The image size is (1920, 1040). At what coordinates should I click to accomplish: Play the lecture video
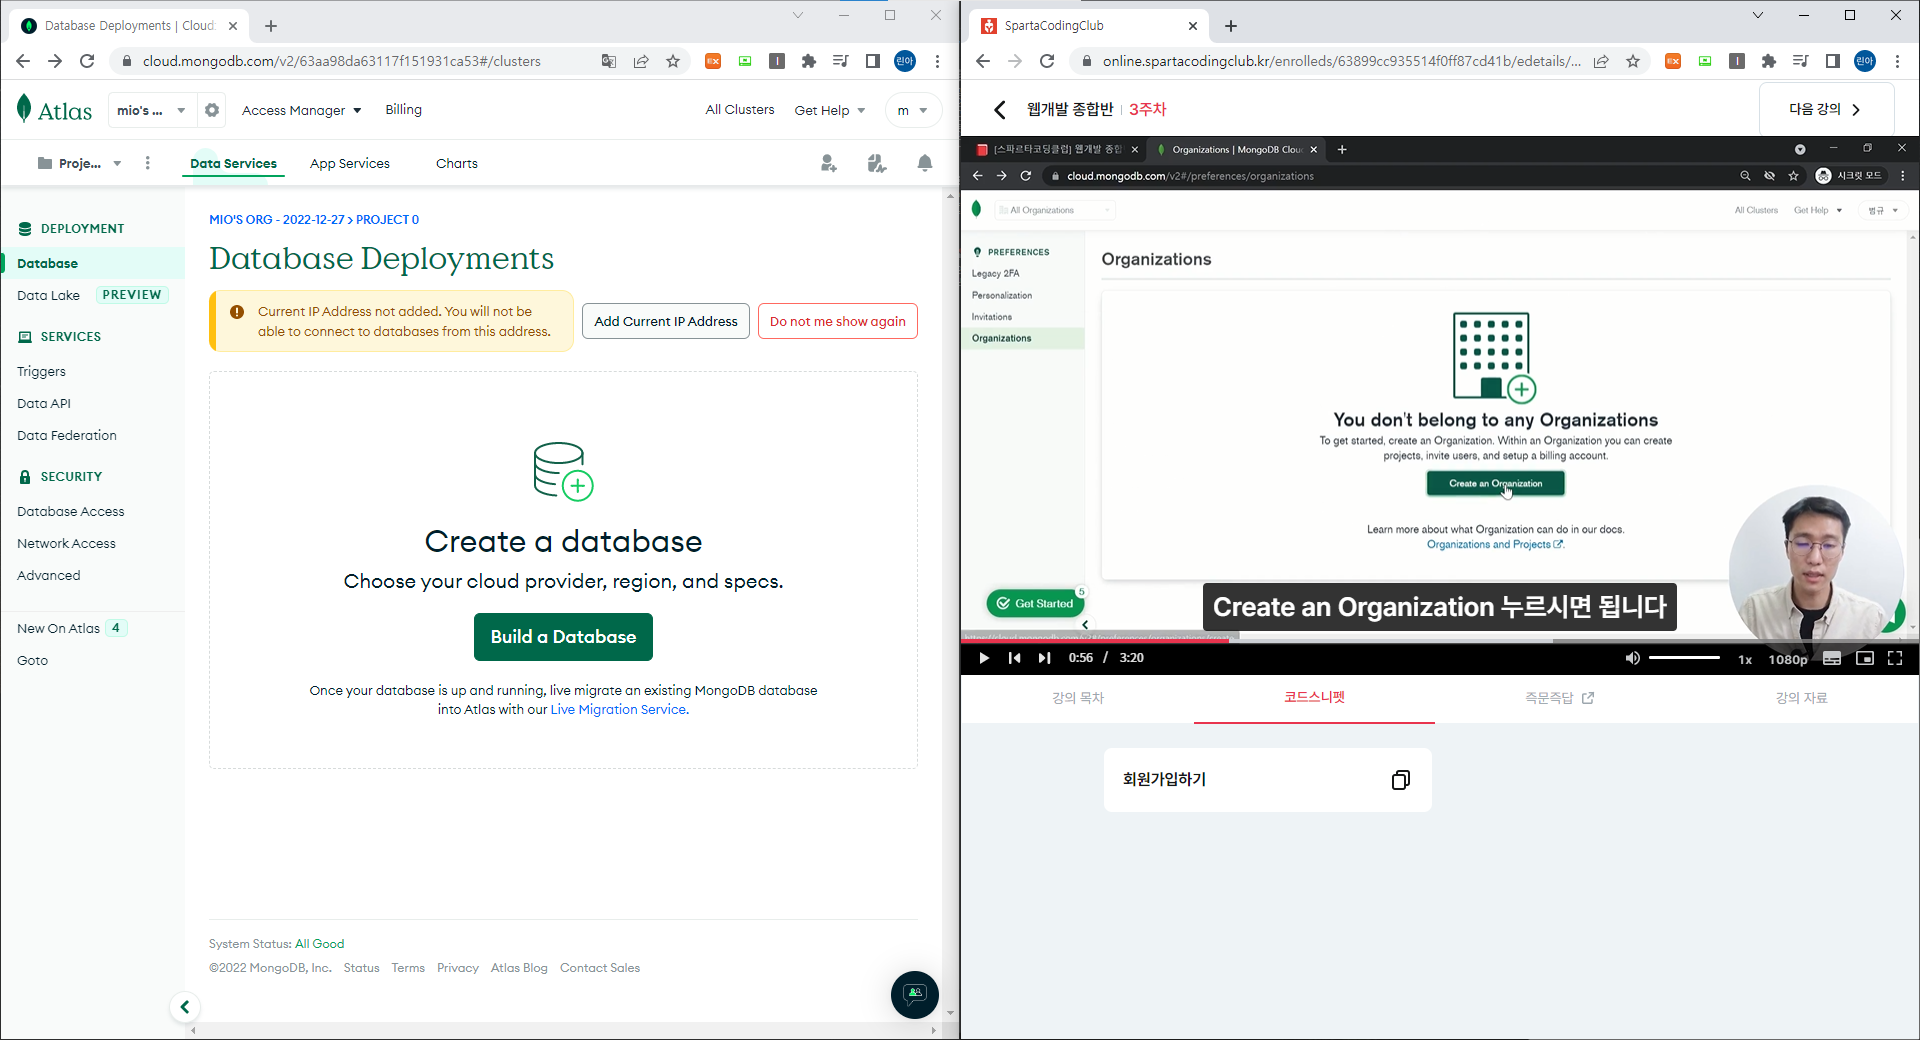point(984,658)
